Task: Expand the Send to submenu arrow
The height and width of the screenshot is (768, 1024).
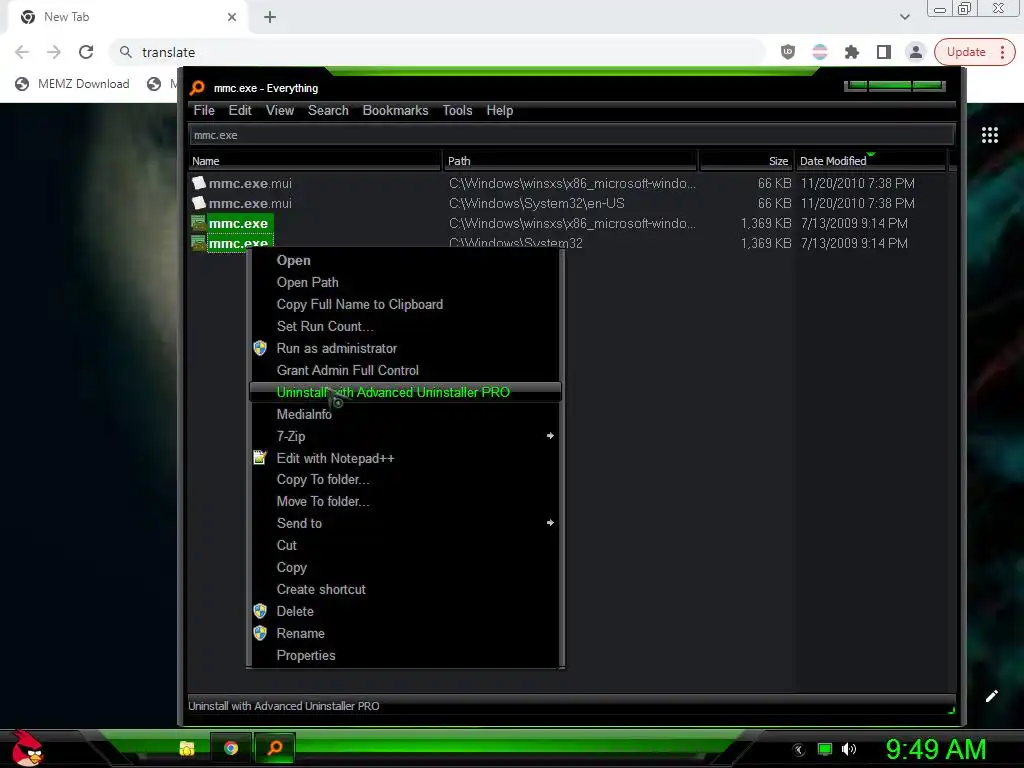Action: [x=550, y=522]
